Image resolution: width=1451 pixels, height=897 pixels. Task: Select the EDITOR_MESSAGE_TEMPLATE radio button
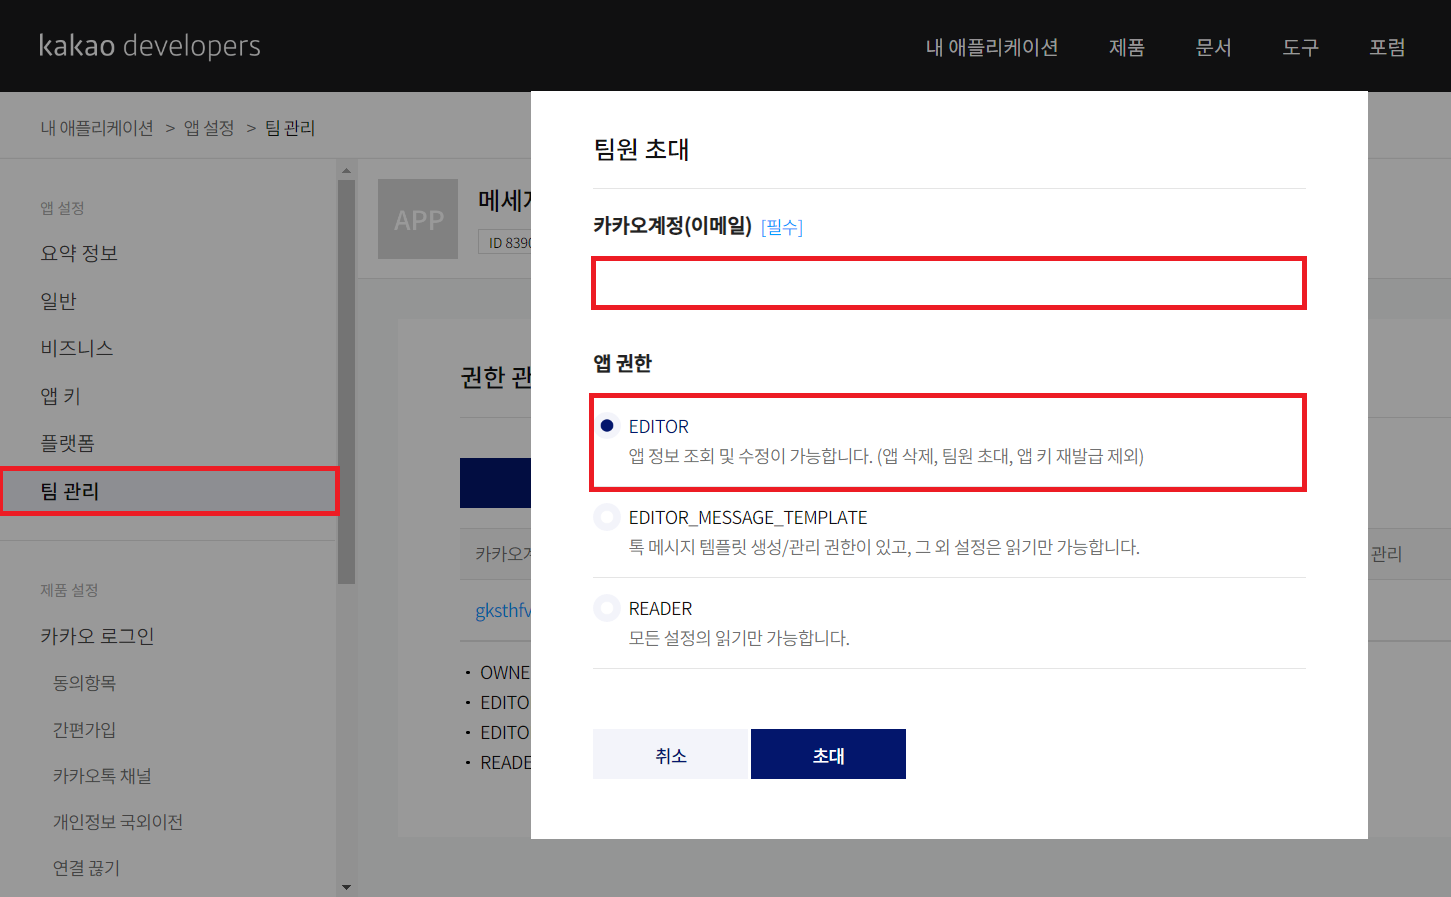607,517
